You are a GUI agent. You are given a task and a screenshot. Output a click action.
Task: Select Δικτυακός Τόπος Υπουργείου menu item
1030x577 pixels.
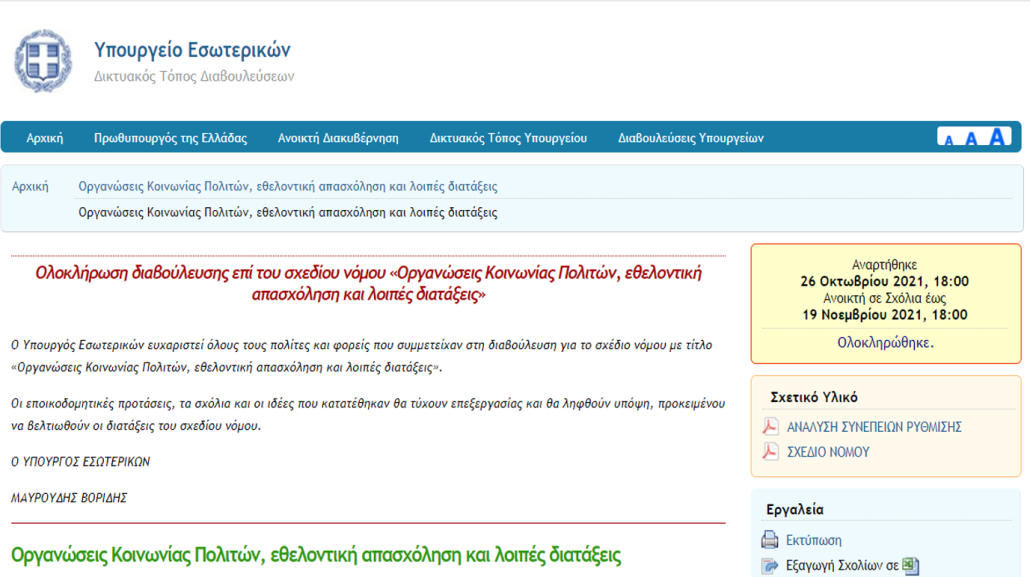pos(508,138)
